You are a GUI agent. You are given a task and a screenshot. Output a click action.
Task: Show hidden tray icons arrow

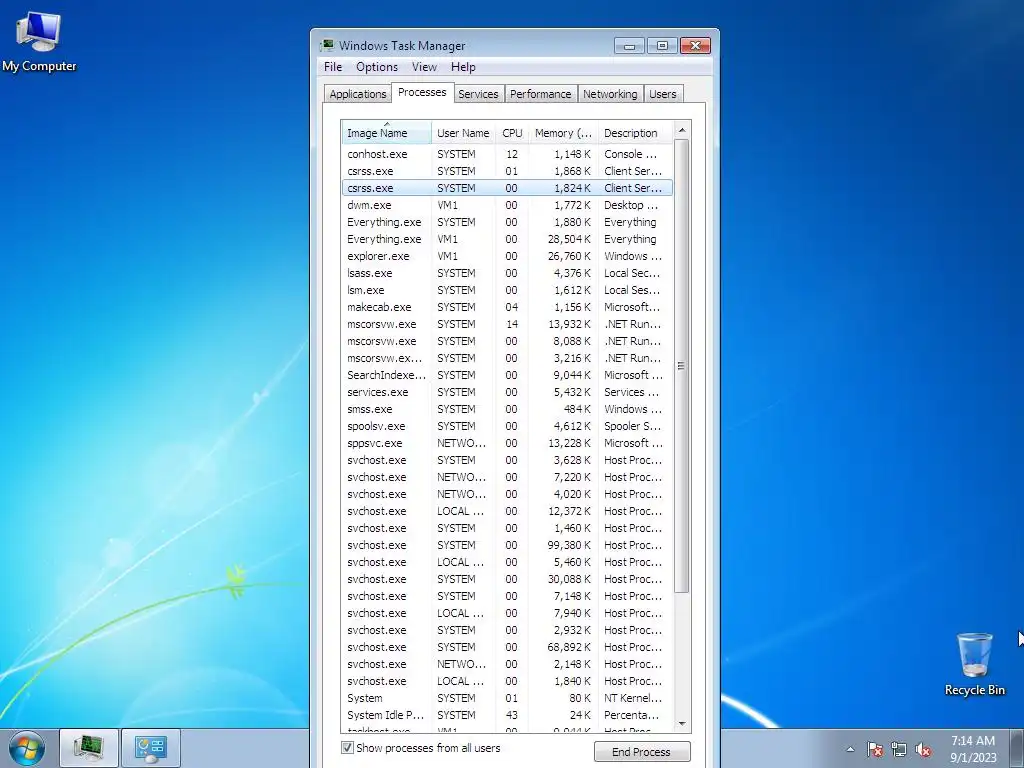[850, 750]
